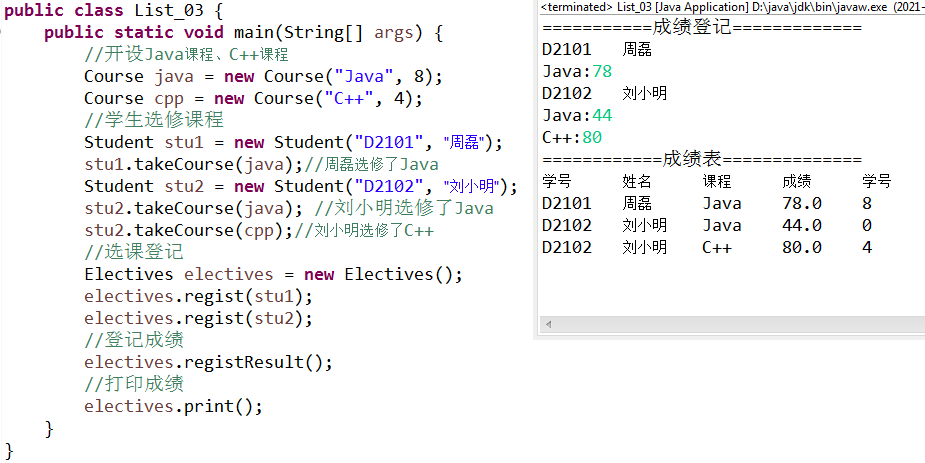Click the 成绩 column header in the console table
The image size is (925, 463).
[797, 182]
